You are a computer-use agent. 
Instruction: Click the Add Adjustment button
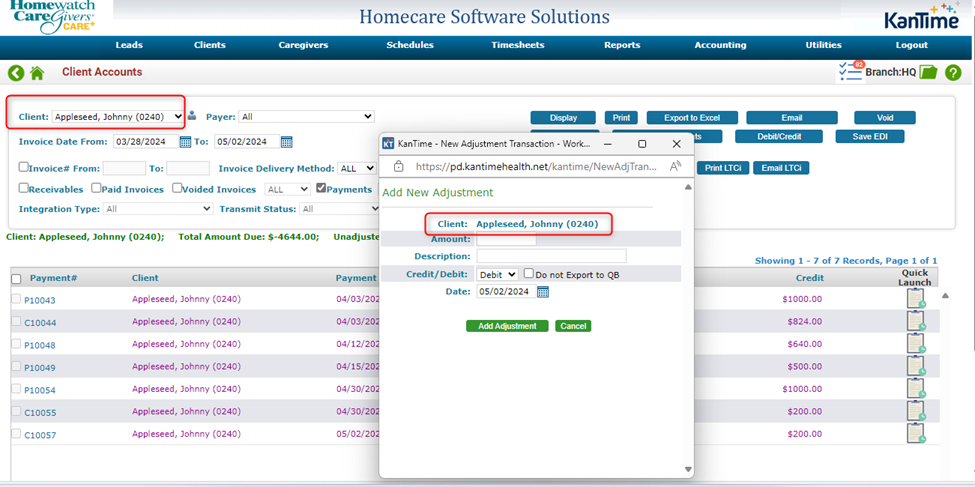tap(507, 326)
